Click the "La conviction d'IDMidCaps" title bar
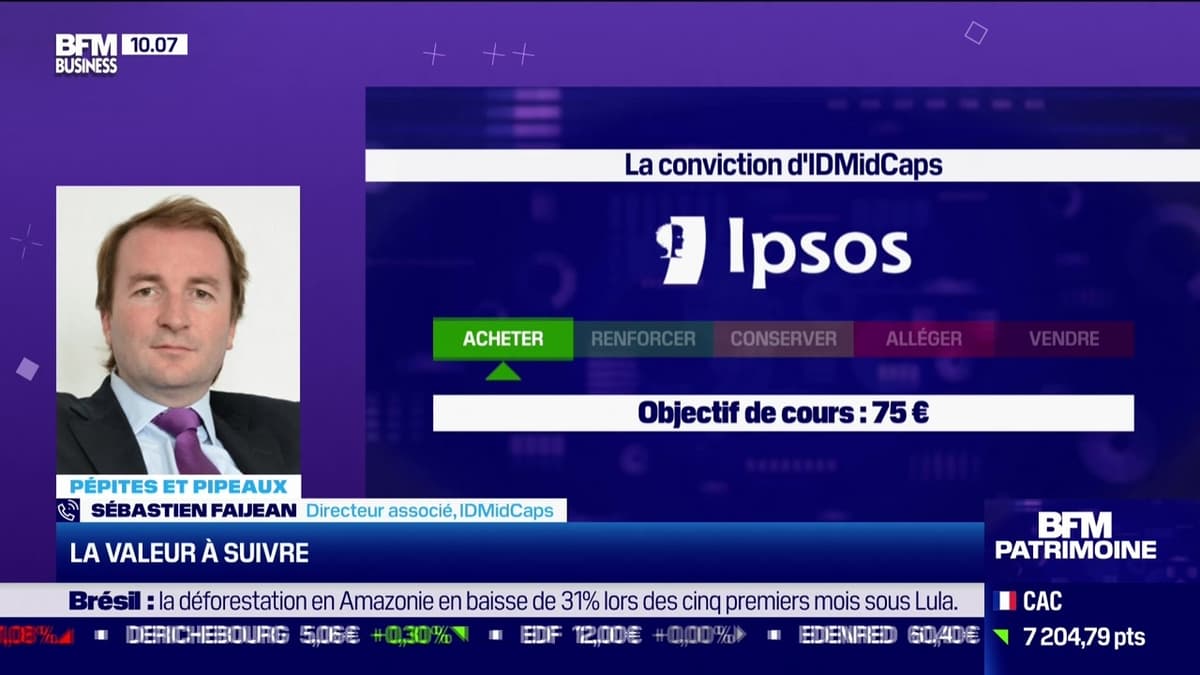 783,165
